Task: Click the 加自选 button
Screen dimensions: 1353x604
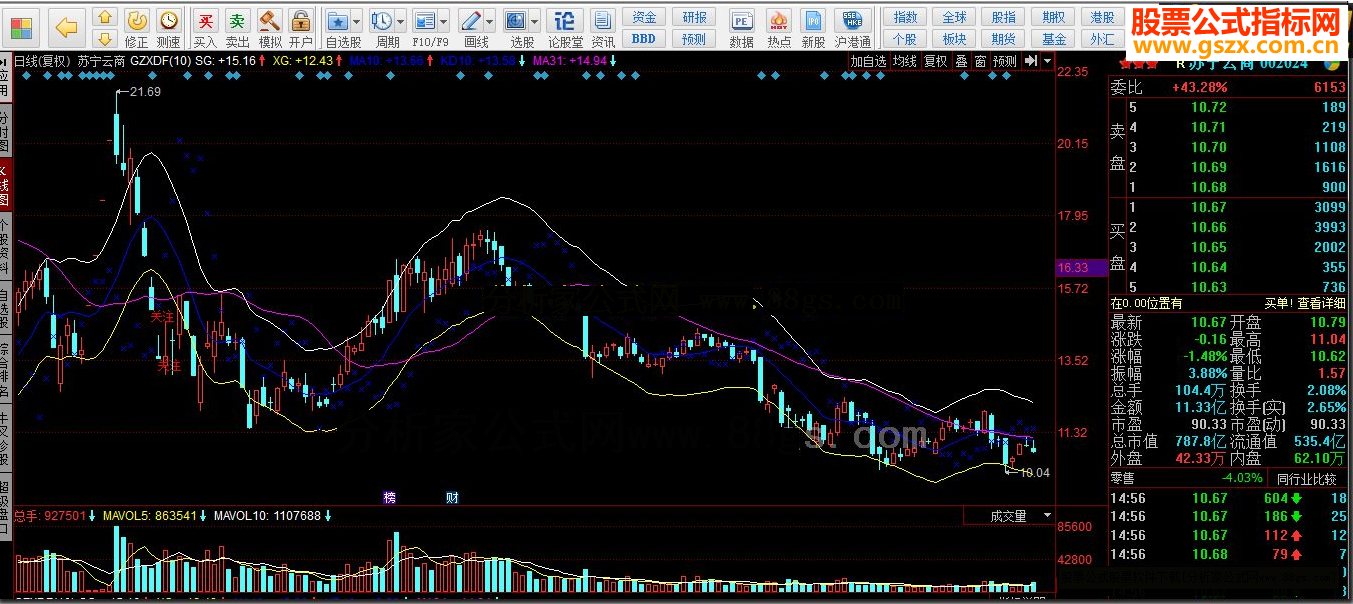Action: pos(868,61)
